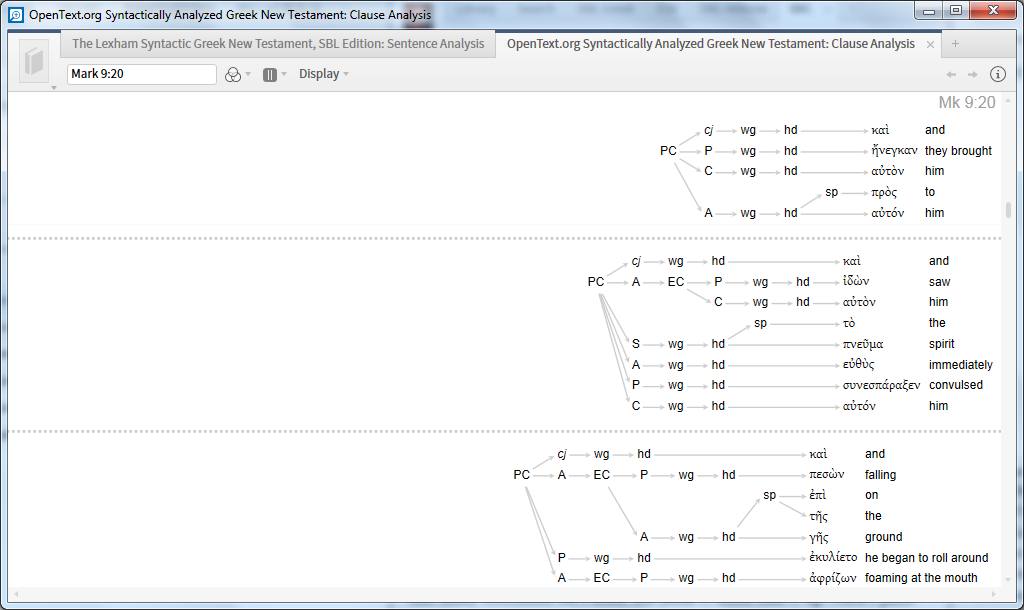The image size is (1024, 610).
Task: Select Greek word τῆς
Action: pos(818,516)
